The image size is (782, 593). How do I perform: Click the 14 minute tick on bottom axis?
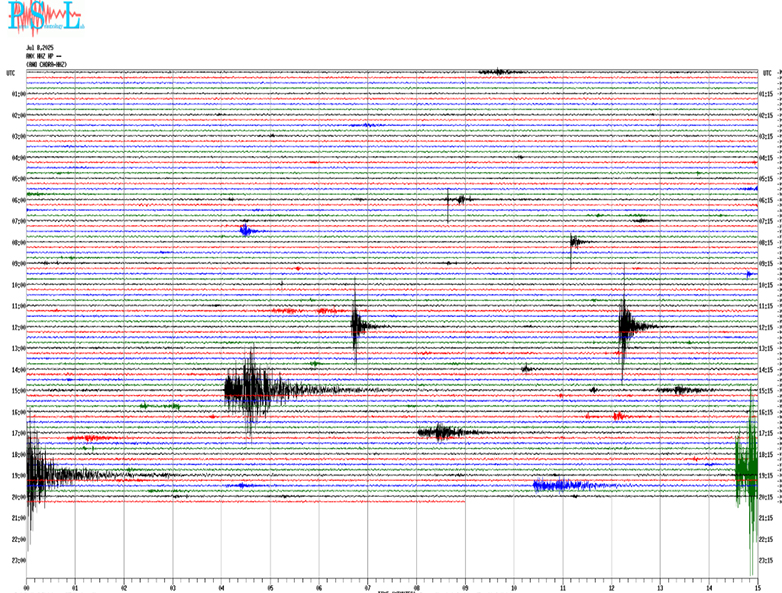709,587
